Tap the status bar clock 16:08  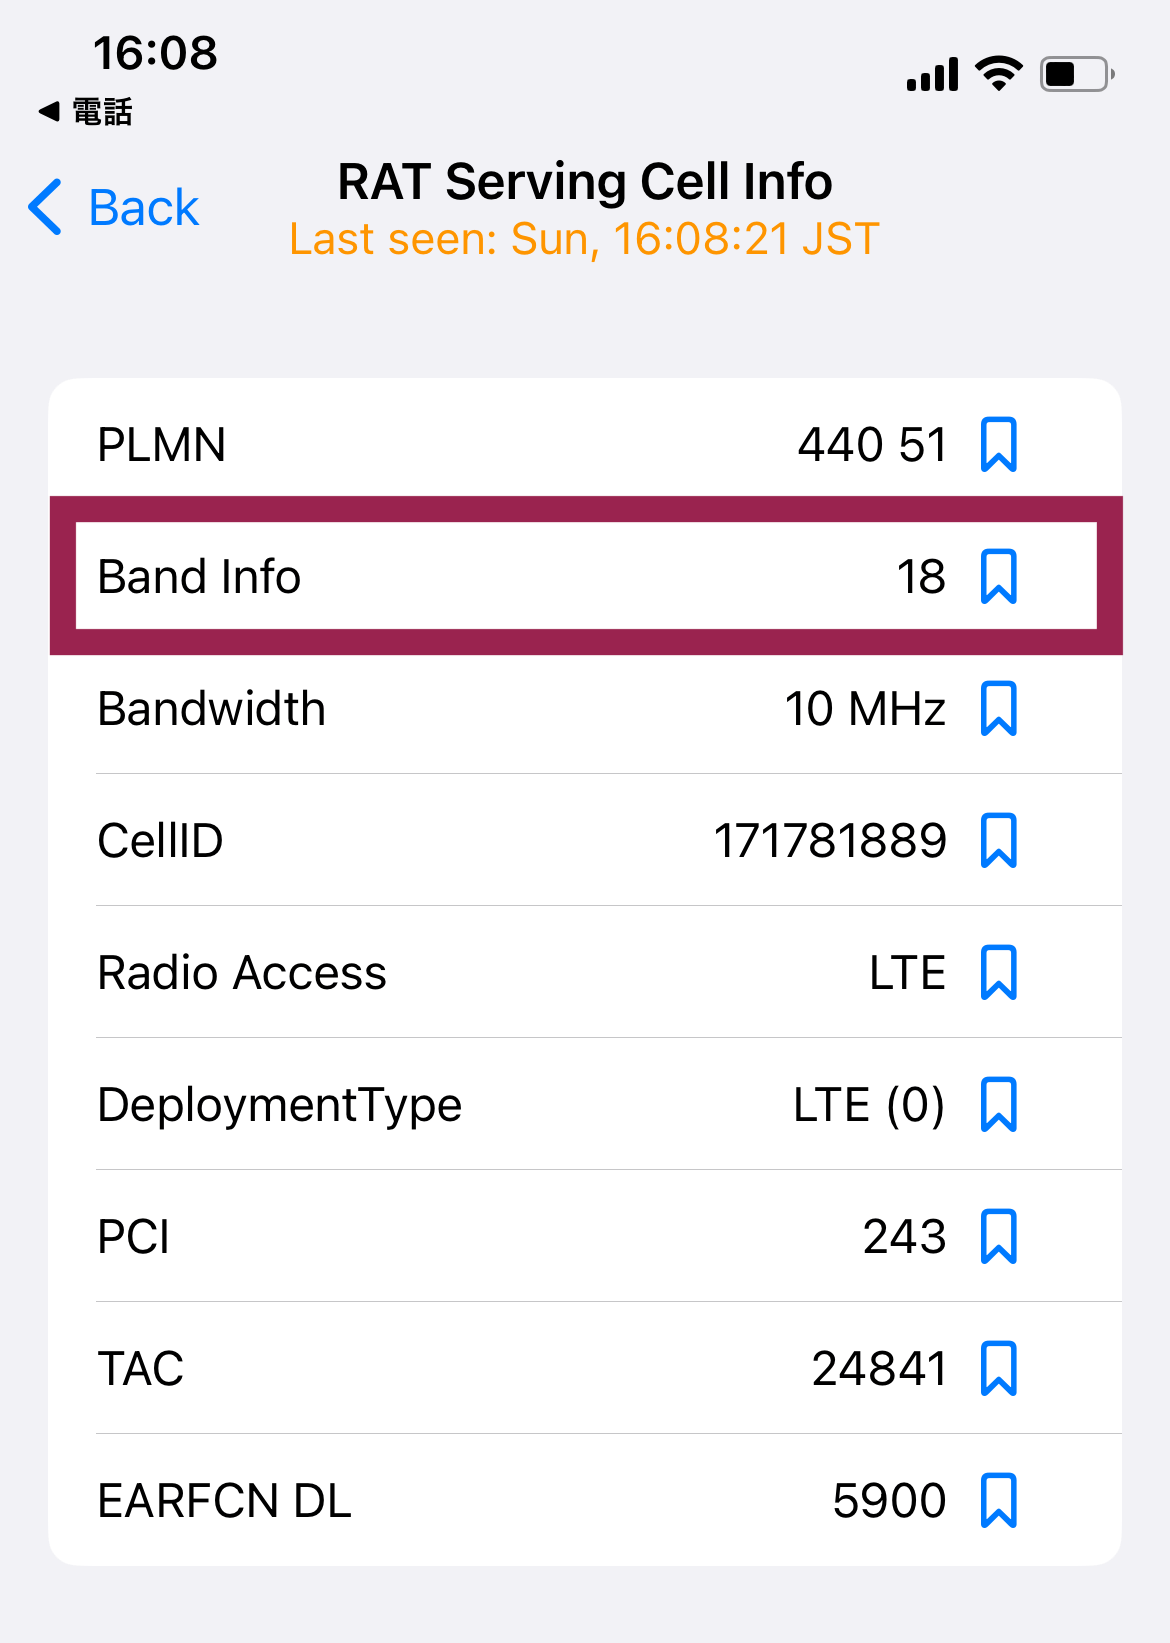(x=155, y=53)
